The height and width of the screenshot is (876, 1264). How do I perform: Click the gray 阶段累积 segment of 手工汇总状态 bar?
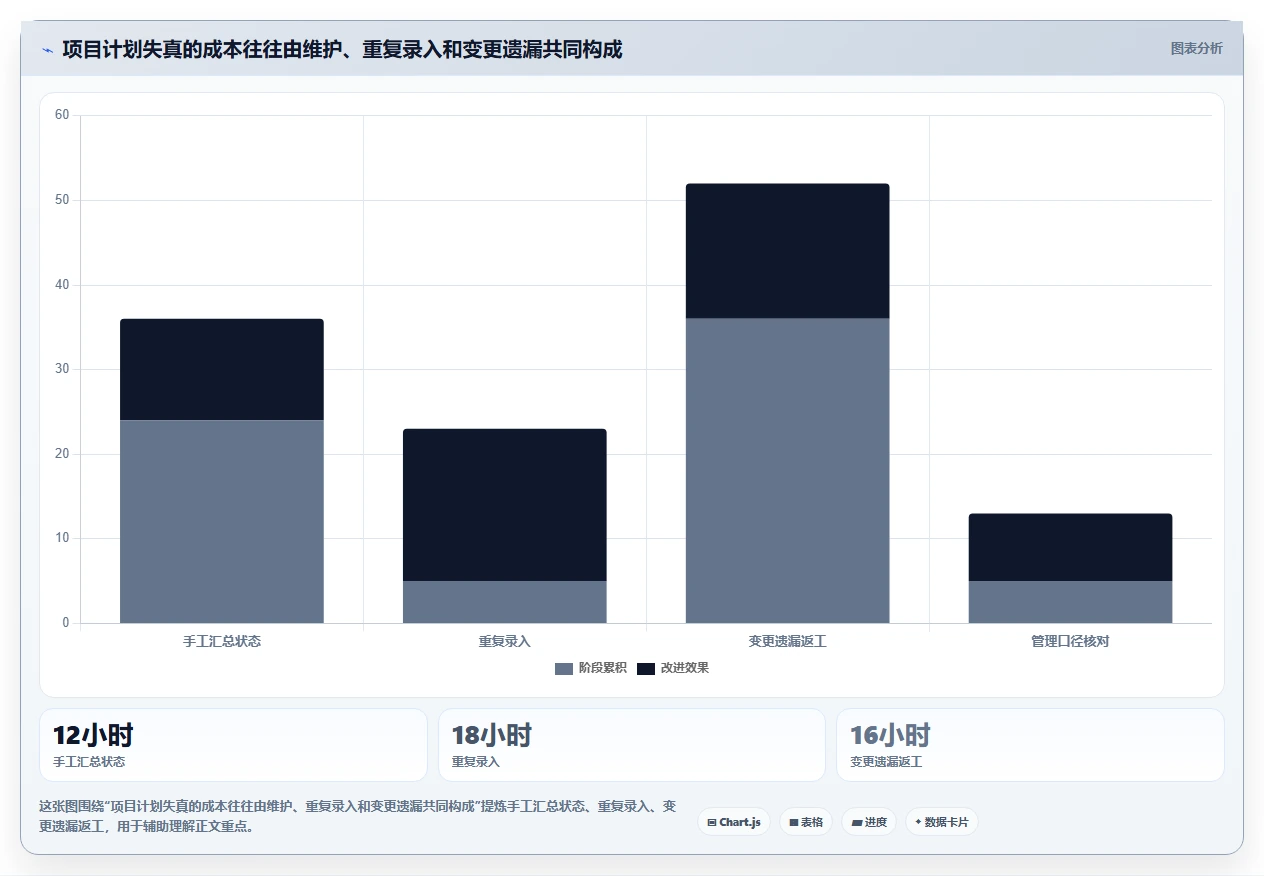[x=222, y=521]
